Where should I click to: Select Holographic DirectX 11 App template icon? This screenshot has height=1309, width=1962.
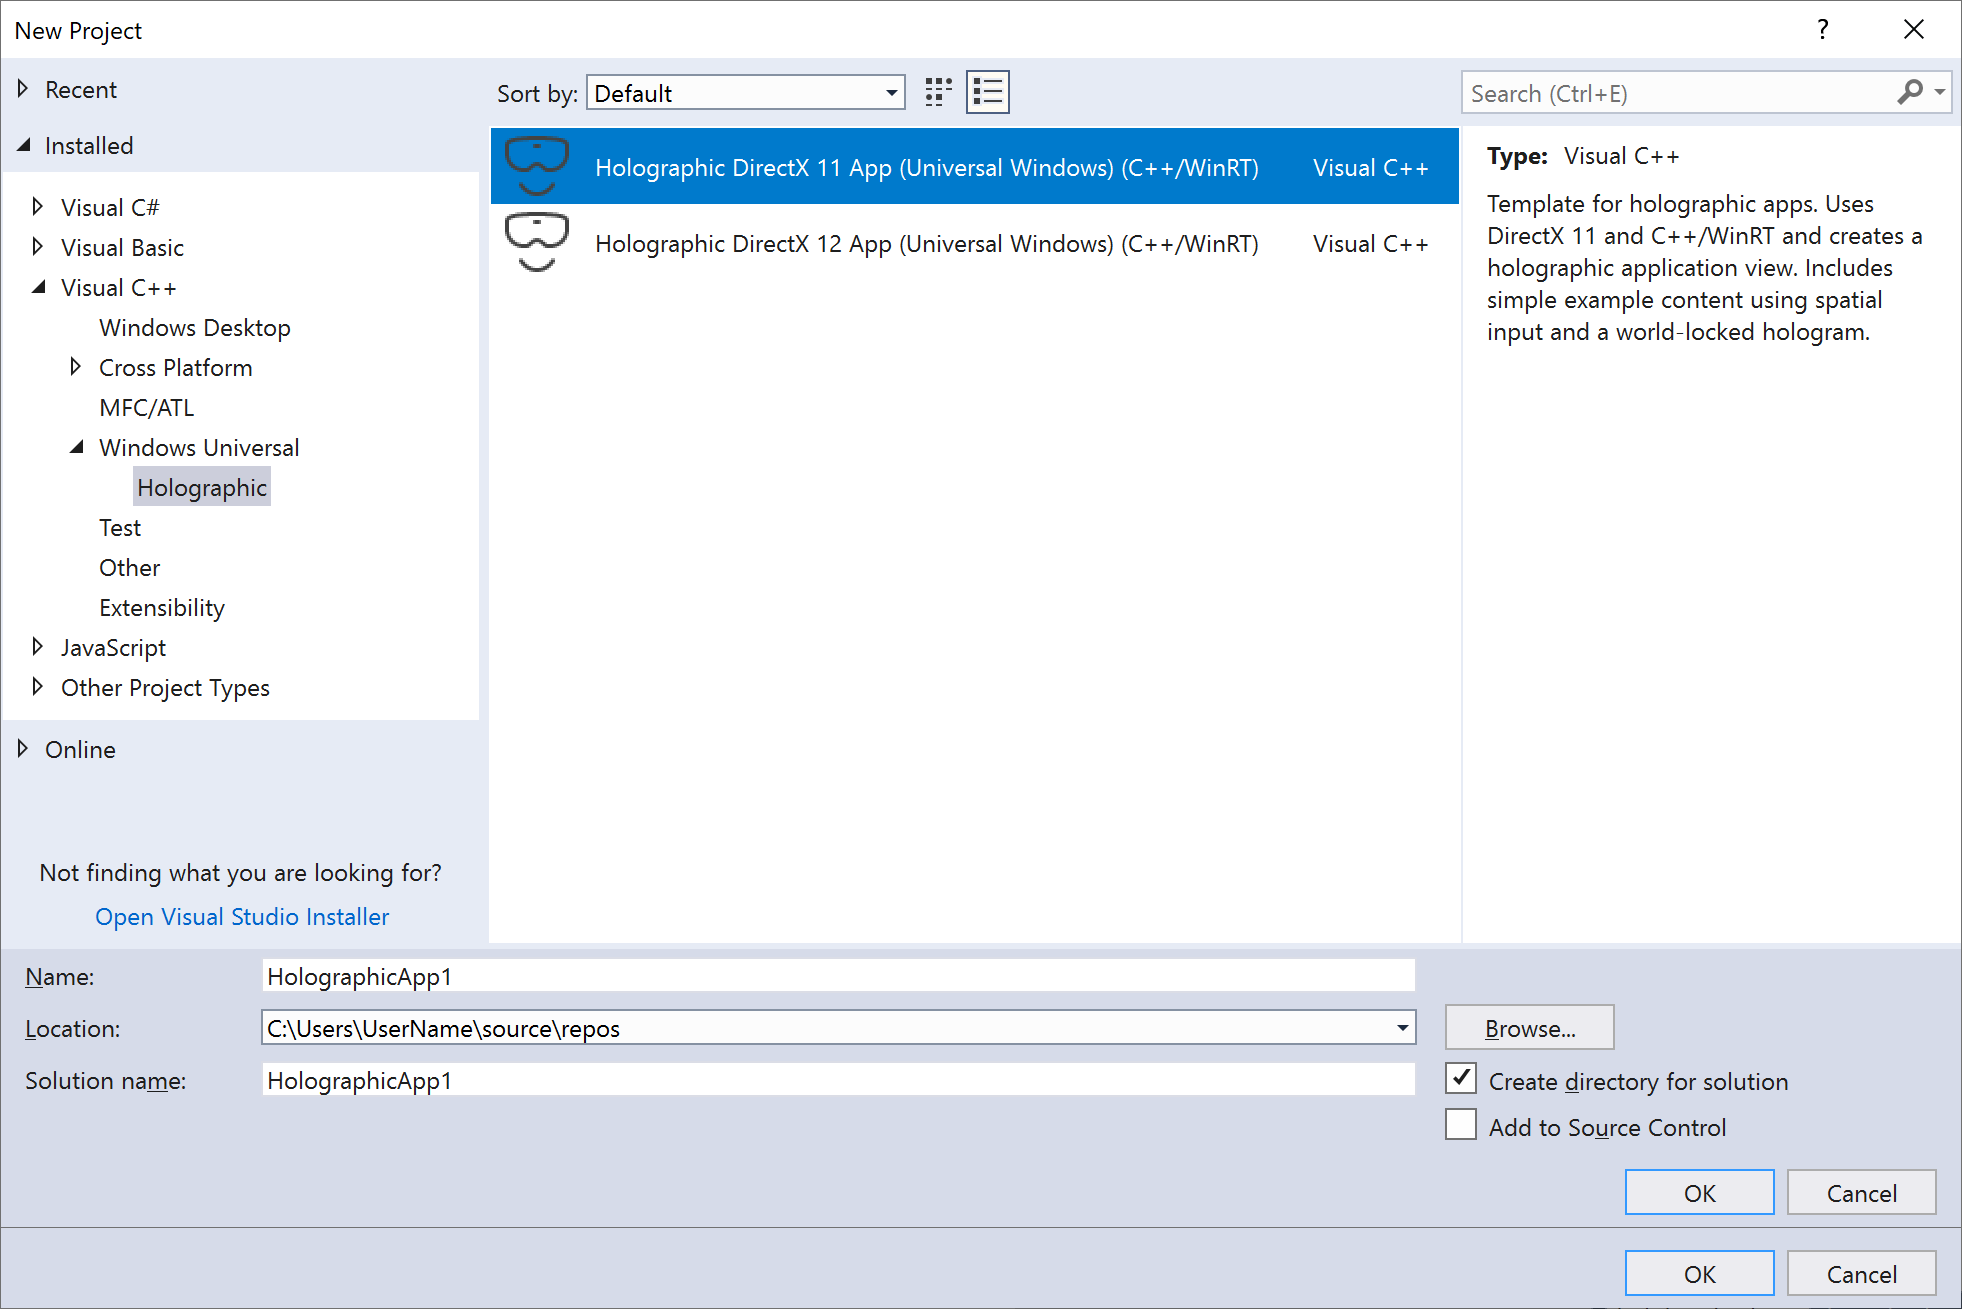coord(536,165)
